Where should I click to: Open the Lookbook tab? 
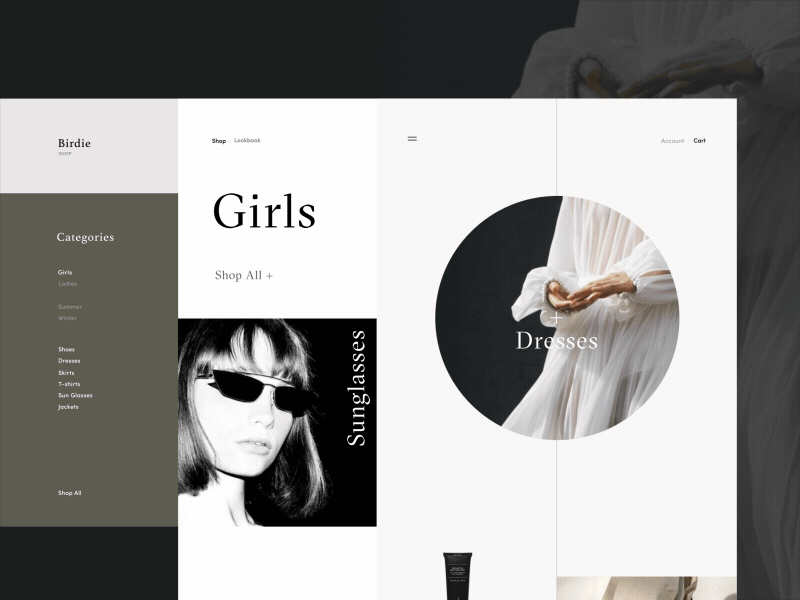(247, 140)
